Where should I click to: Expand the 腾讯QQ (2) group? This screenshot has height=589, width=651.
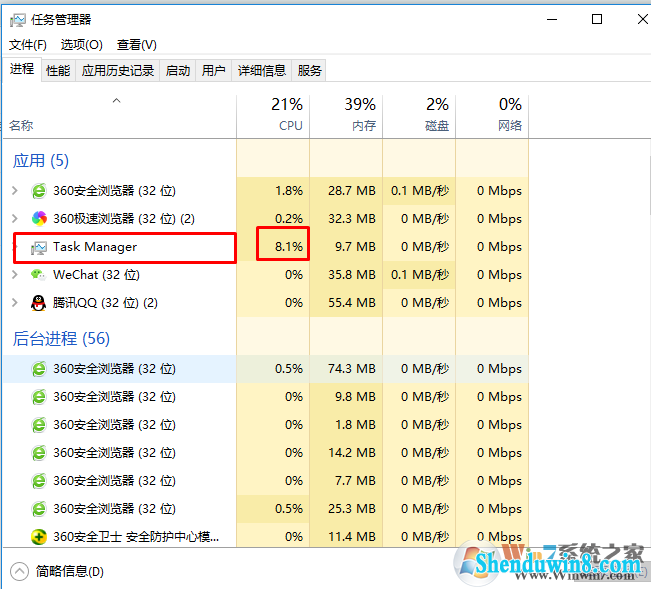point(15,303)
